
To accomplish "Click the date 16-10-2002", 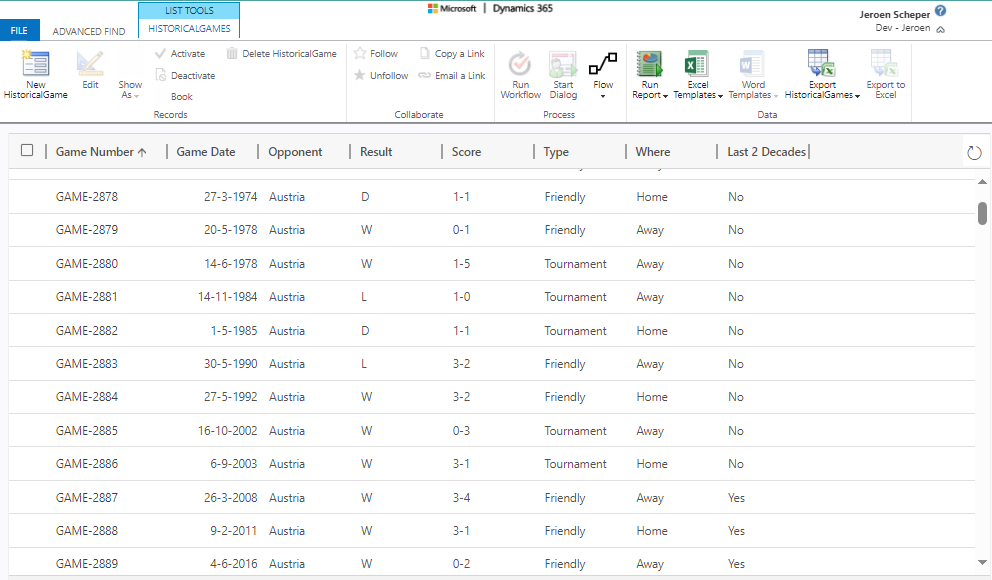I will [227, 431].
